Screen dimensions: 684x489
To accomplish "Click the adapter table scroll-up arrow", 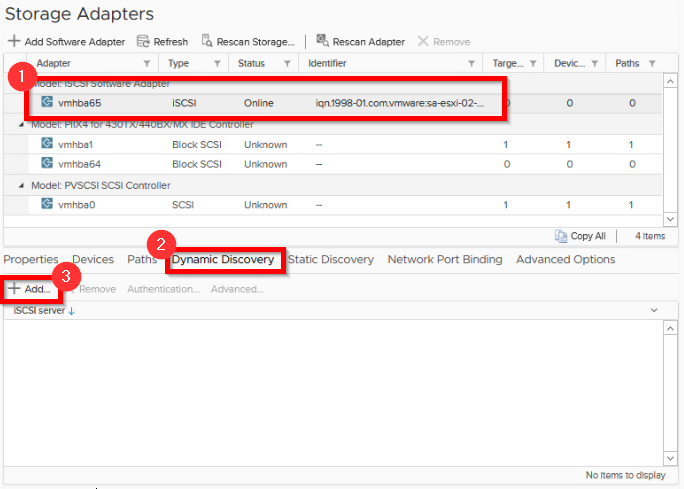I will pyautogui.click(x=670, y=81).
